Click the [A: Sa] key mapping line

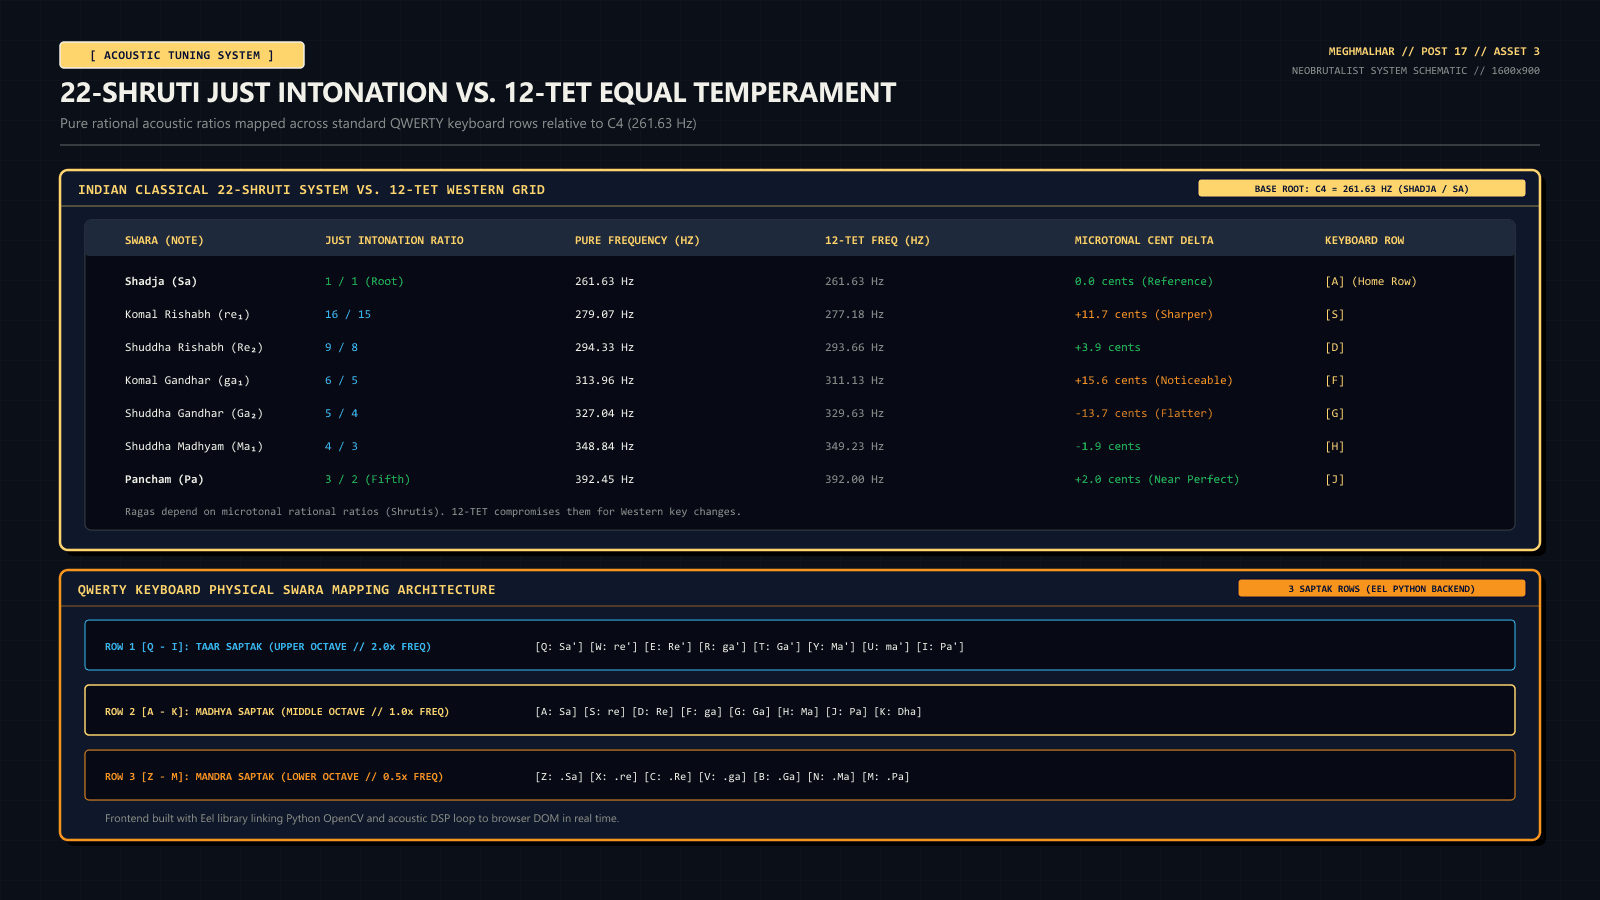[x=728, y=712]
